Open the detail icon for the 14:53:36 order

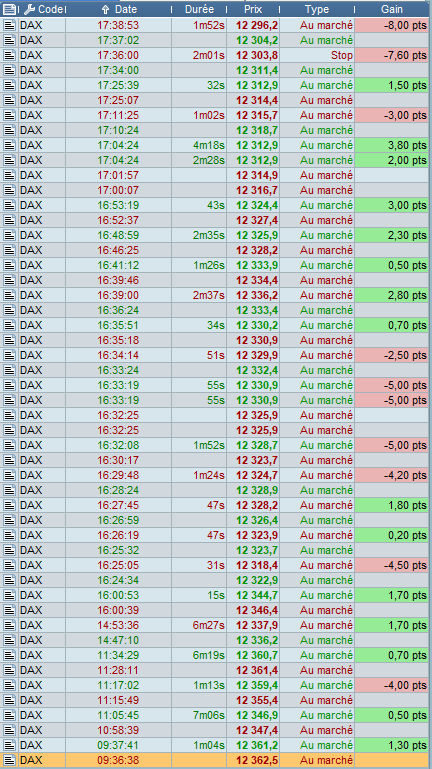(x=9, y=625)
